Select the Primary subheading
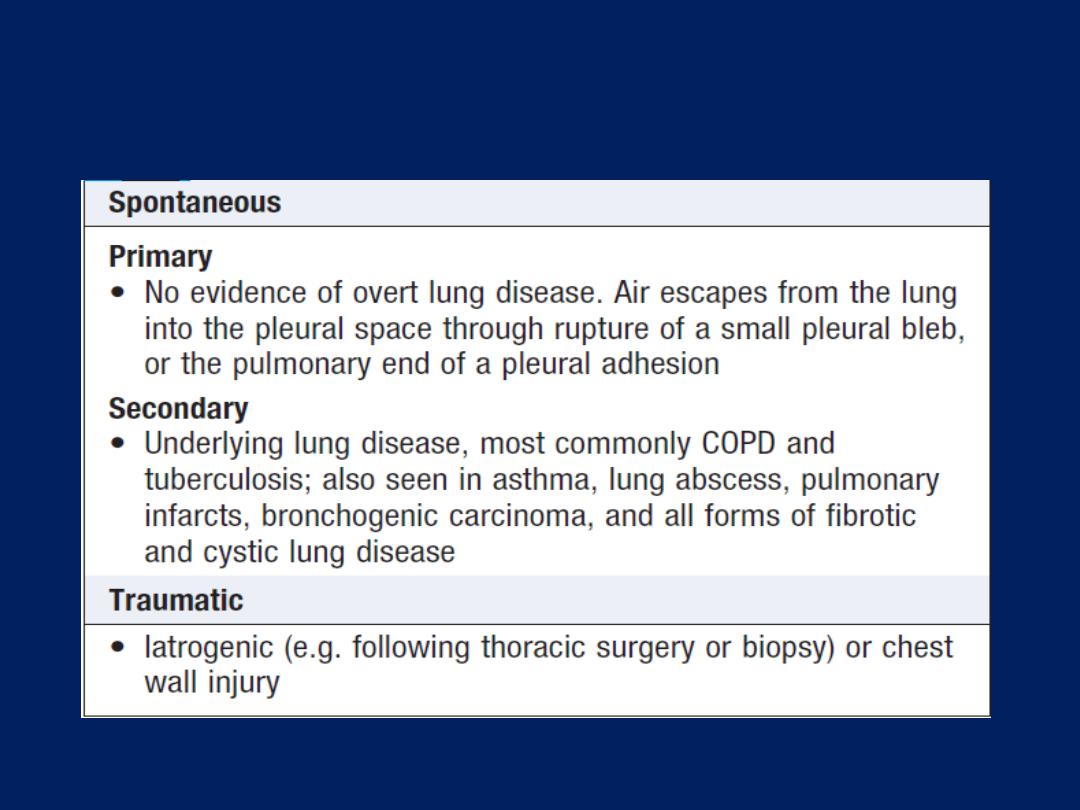 tap(160, 257)
